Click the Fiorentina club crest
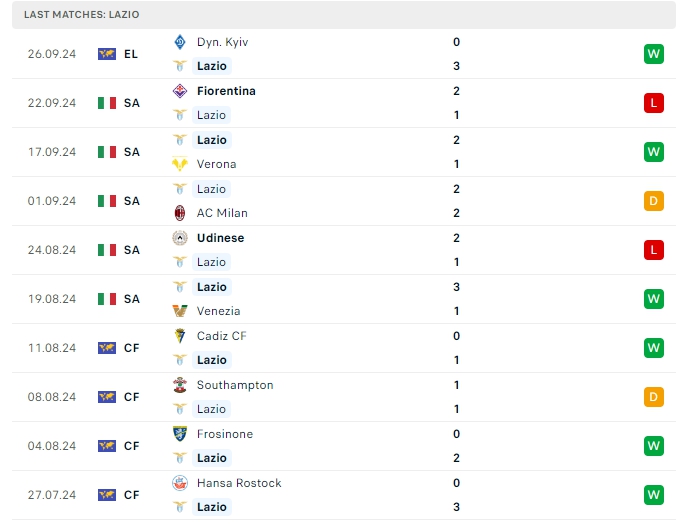687x524 pixels. pos(180,91)
